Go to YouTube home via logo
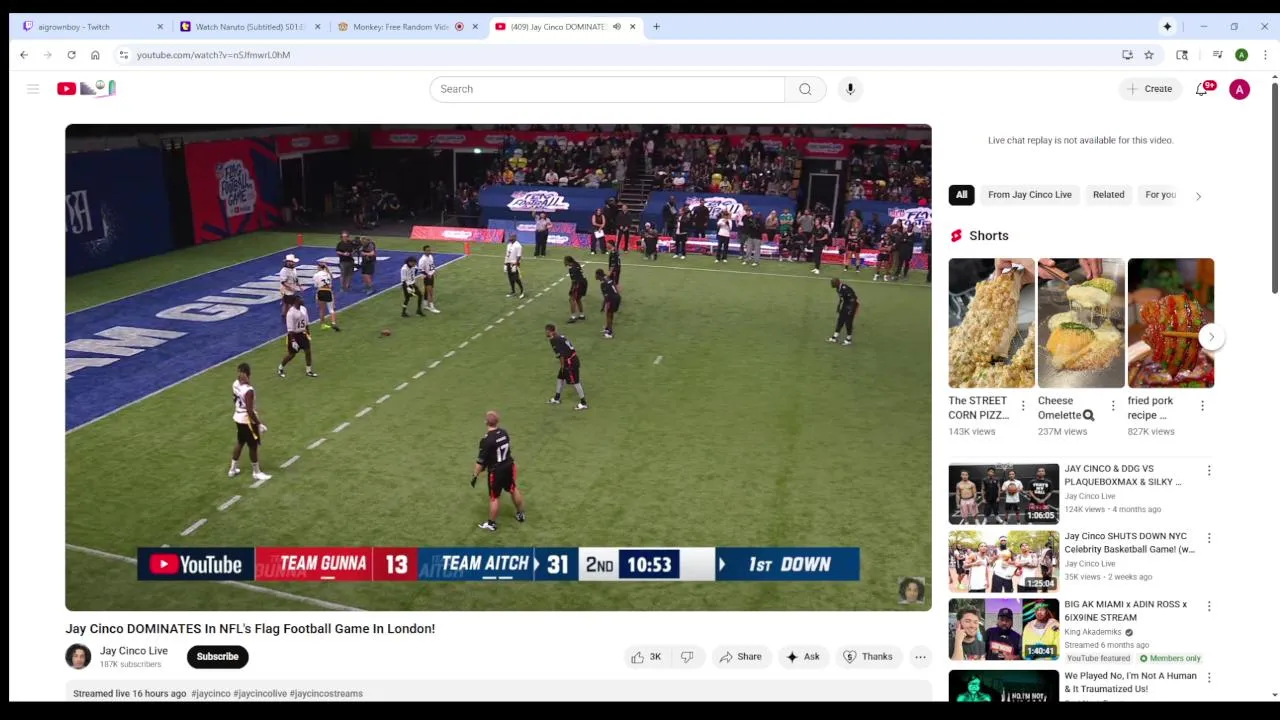This screenshot has height=720, width=1280. [x=86, y=89]
